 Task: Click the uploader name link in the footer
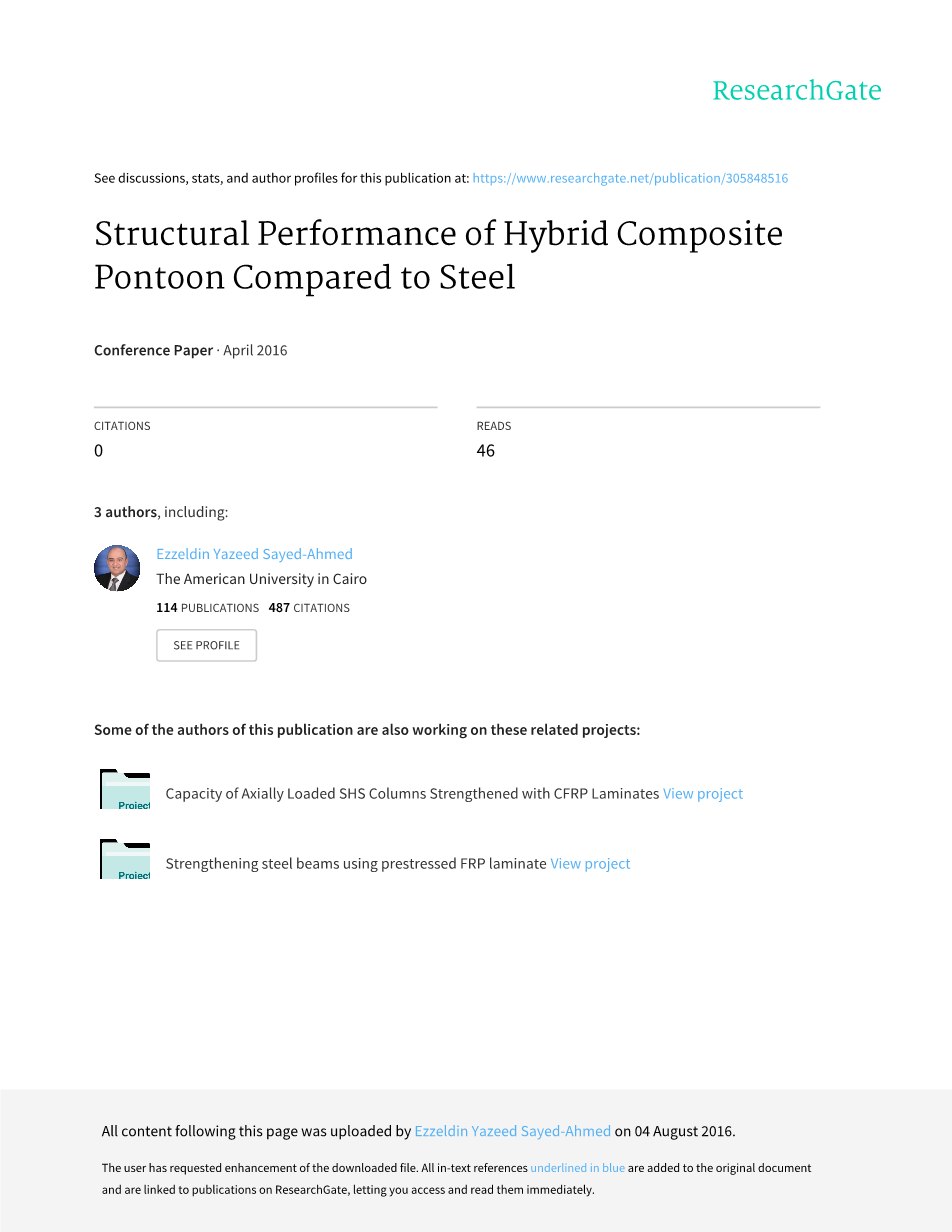[512, 1132]
